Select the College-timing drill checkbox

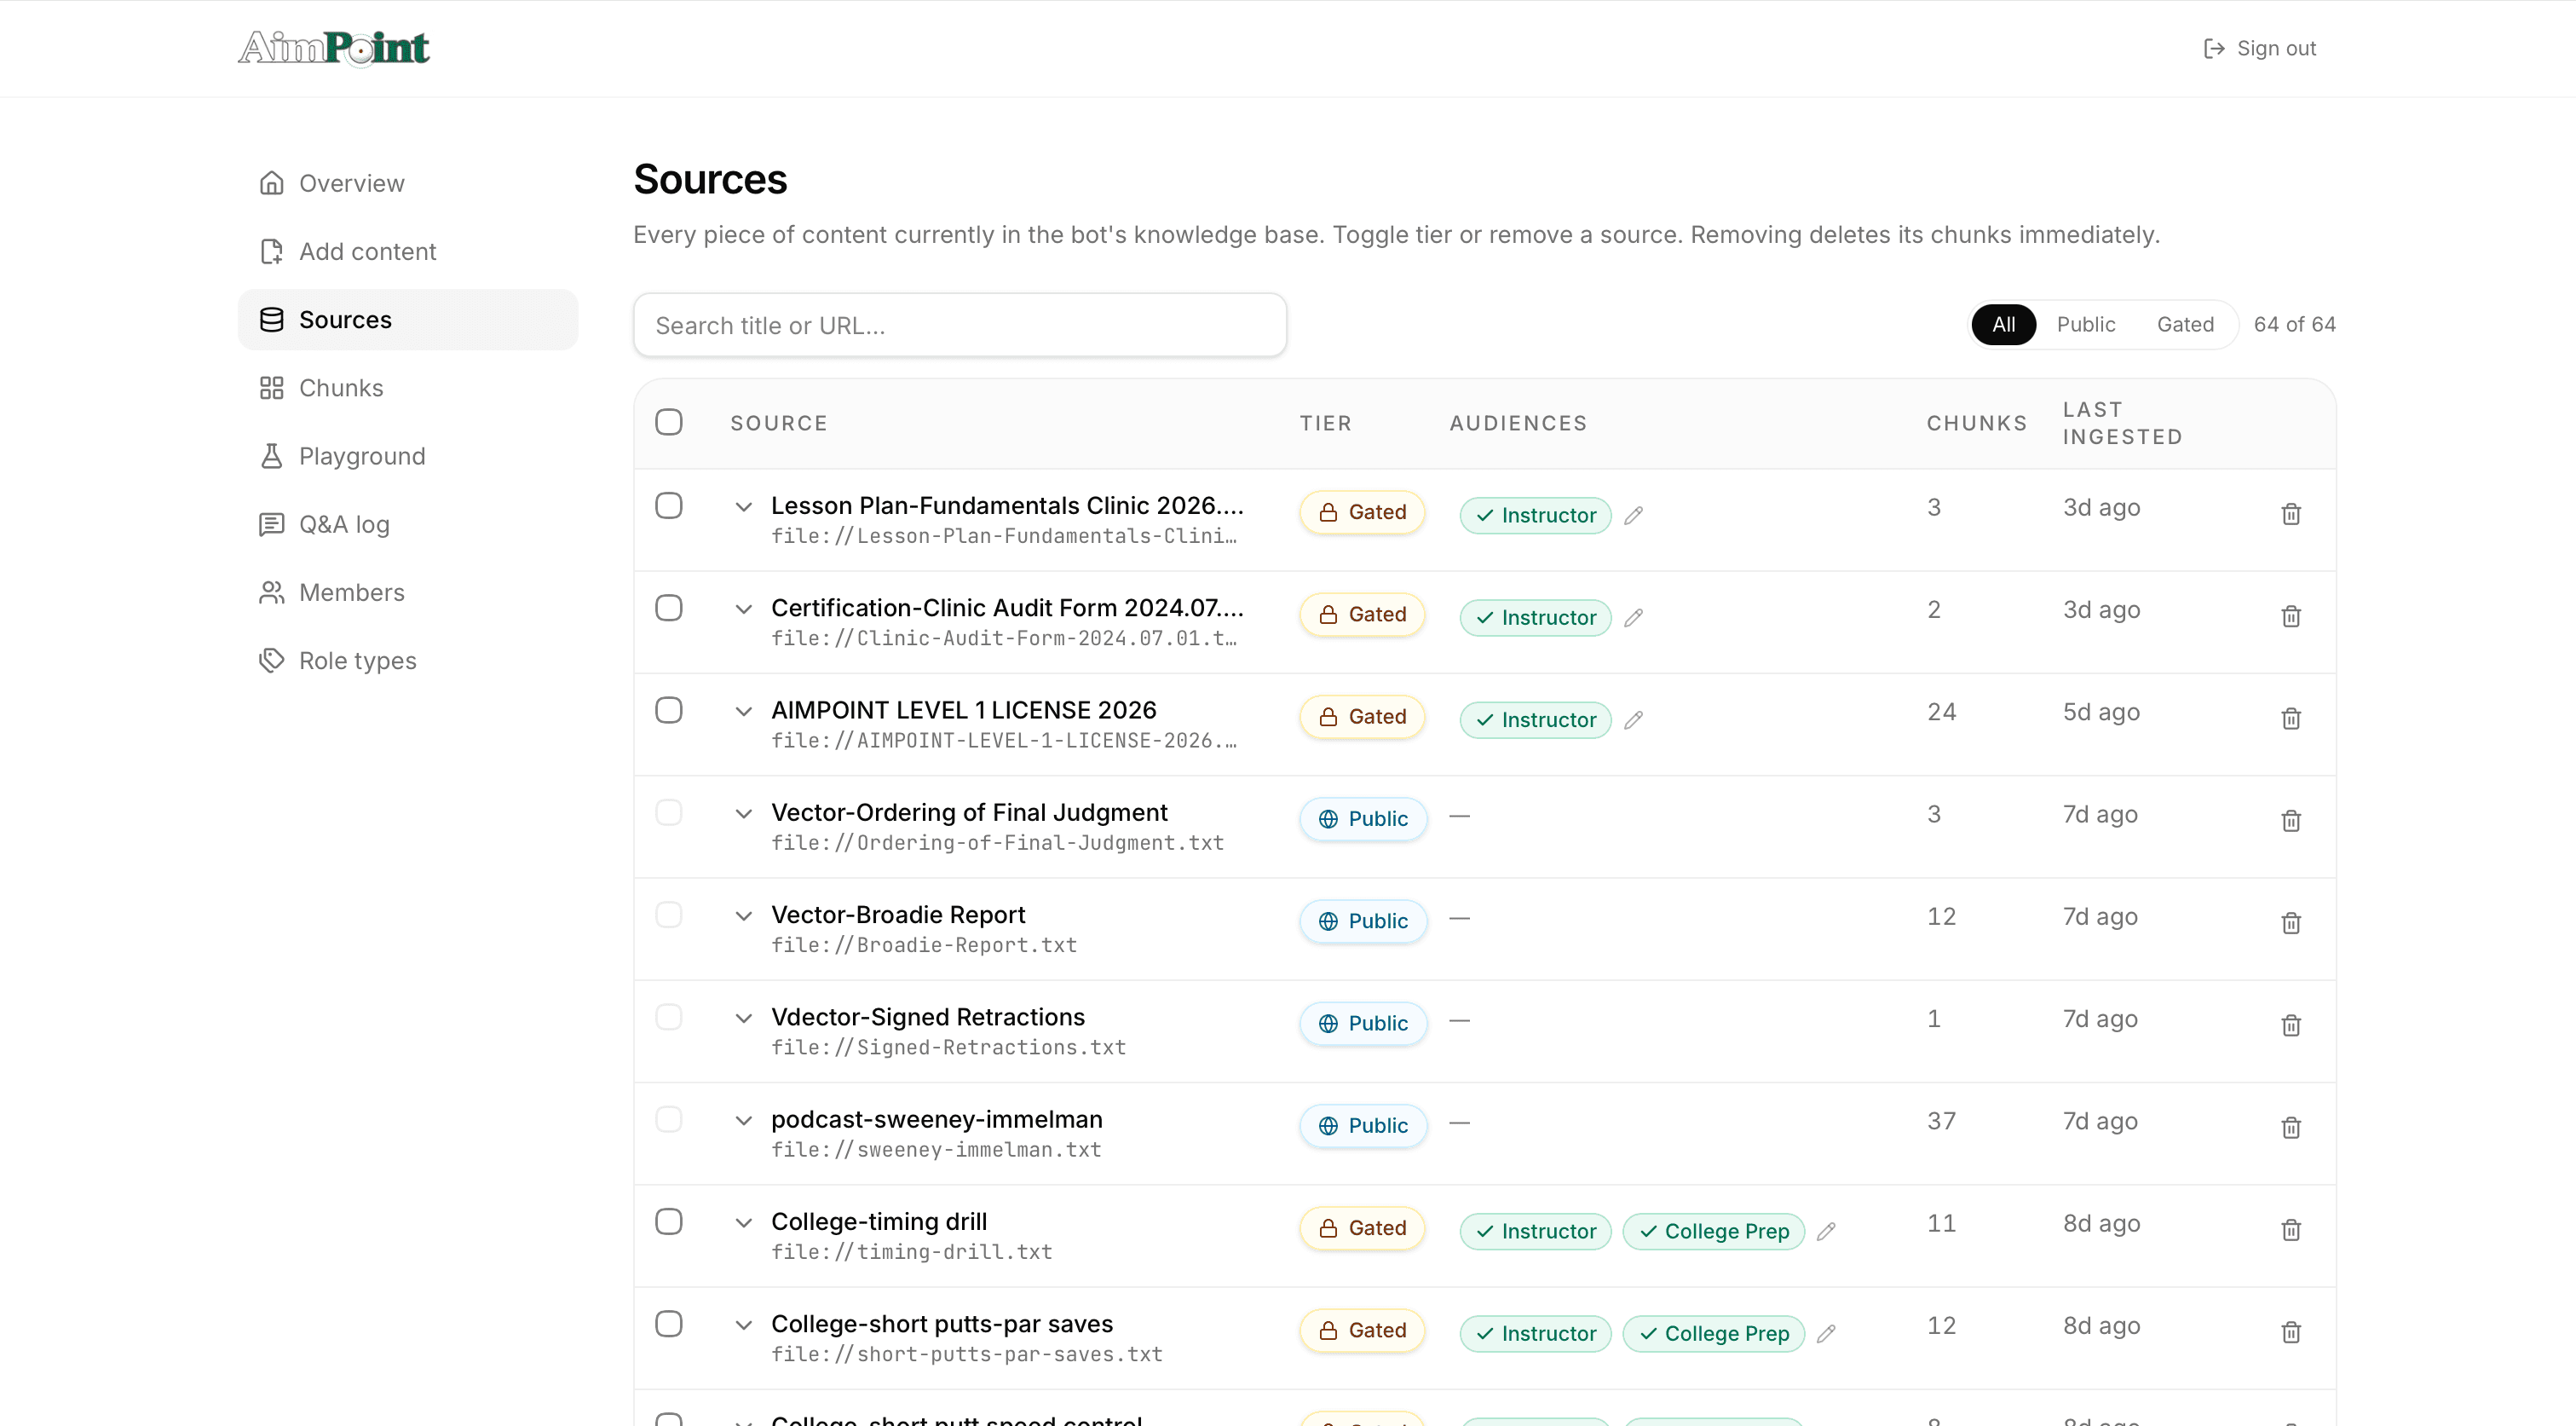click(669, 1221)
